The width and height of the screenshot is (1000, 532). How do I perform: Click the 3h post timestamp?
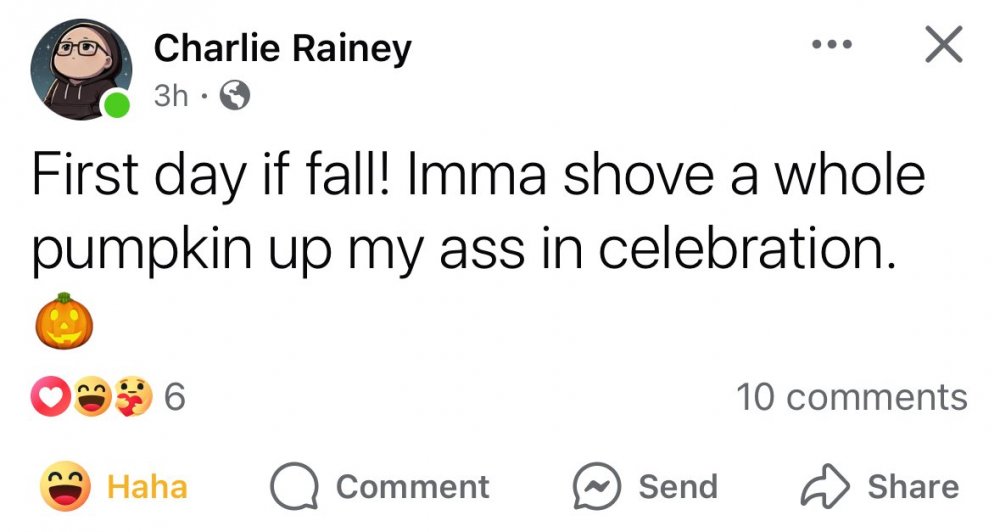(x=169, y=97)
